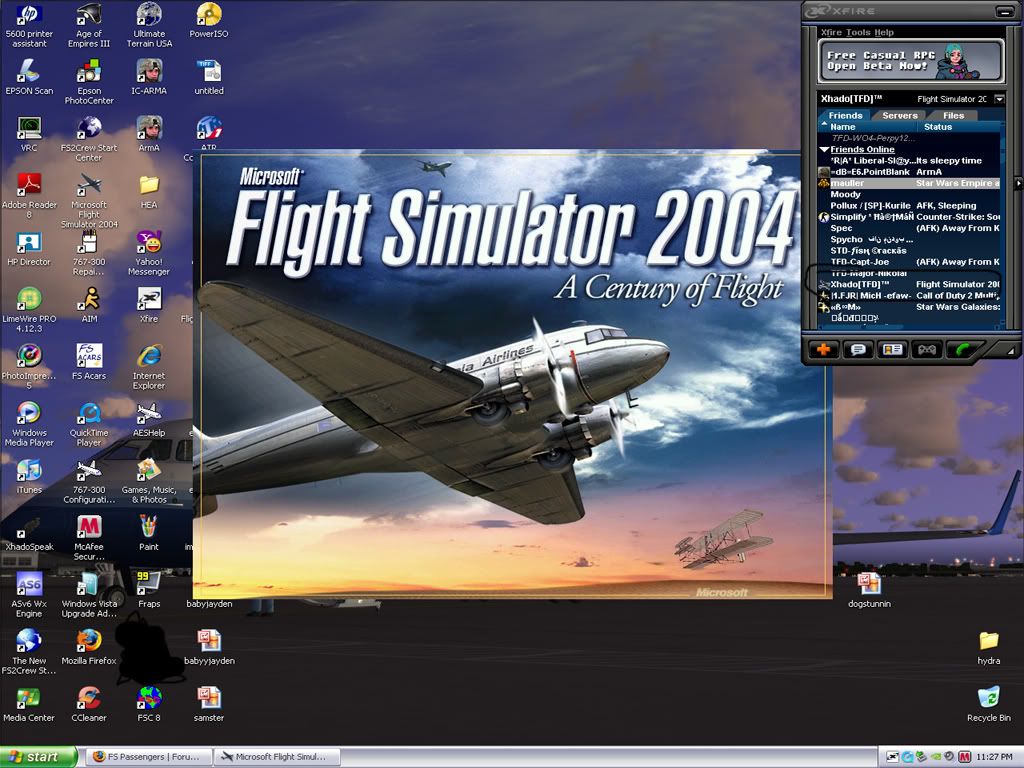The image size is (1024, 768).
Task: Select the AIM desktop icon
Action: click(89, 305)
